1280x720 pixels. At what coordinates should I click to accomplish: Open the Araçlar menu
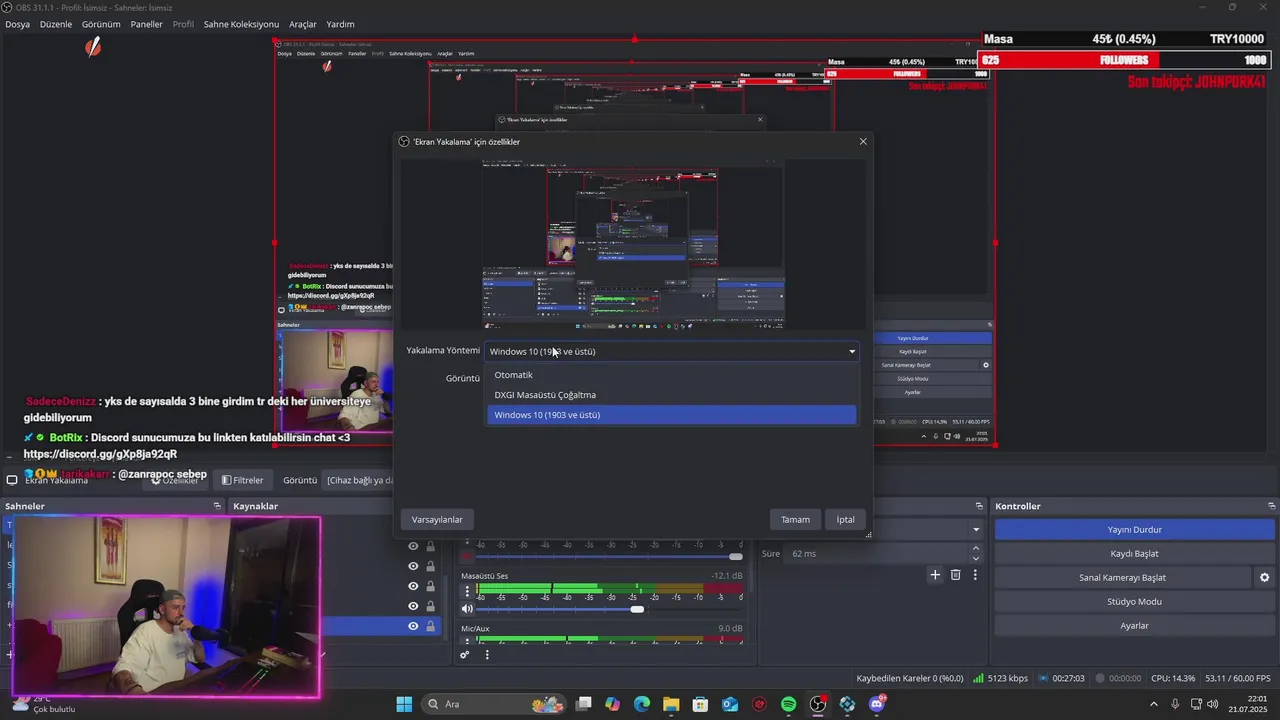303,24
